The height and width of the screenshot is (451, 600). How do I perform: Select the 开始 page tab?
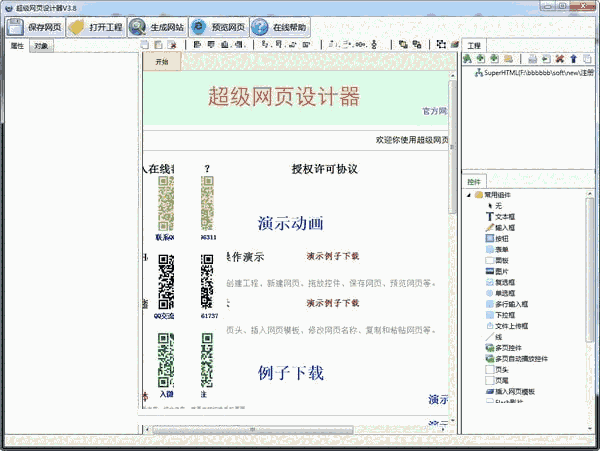(x=162, y=62)
